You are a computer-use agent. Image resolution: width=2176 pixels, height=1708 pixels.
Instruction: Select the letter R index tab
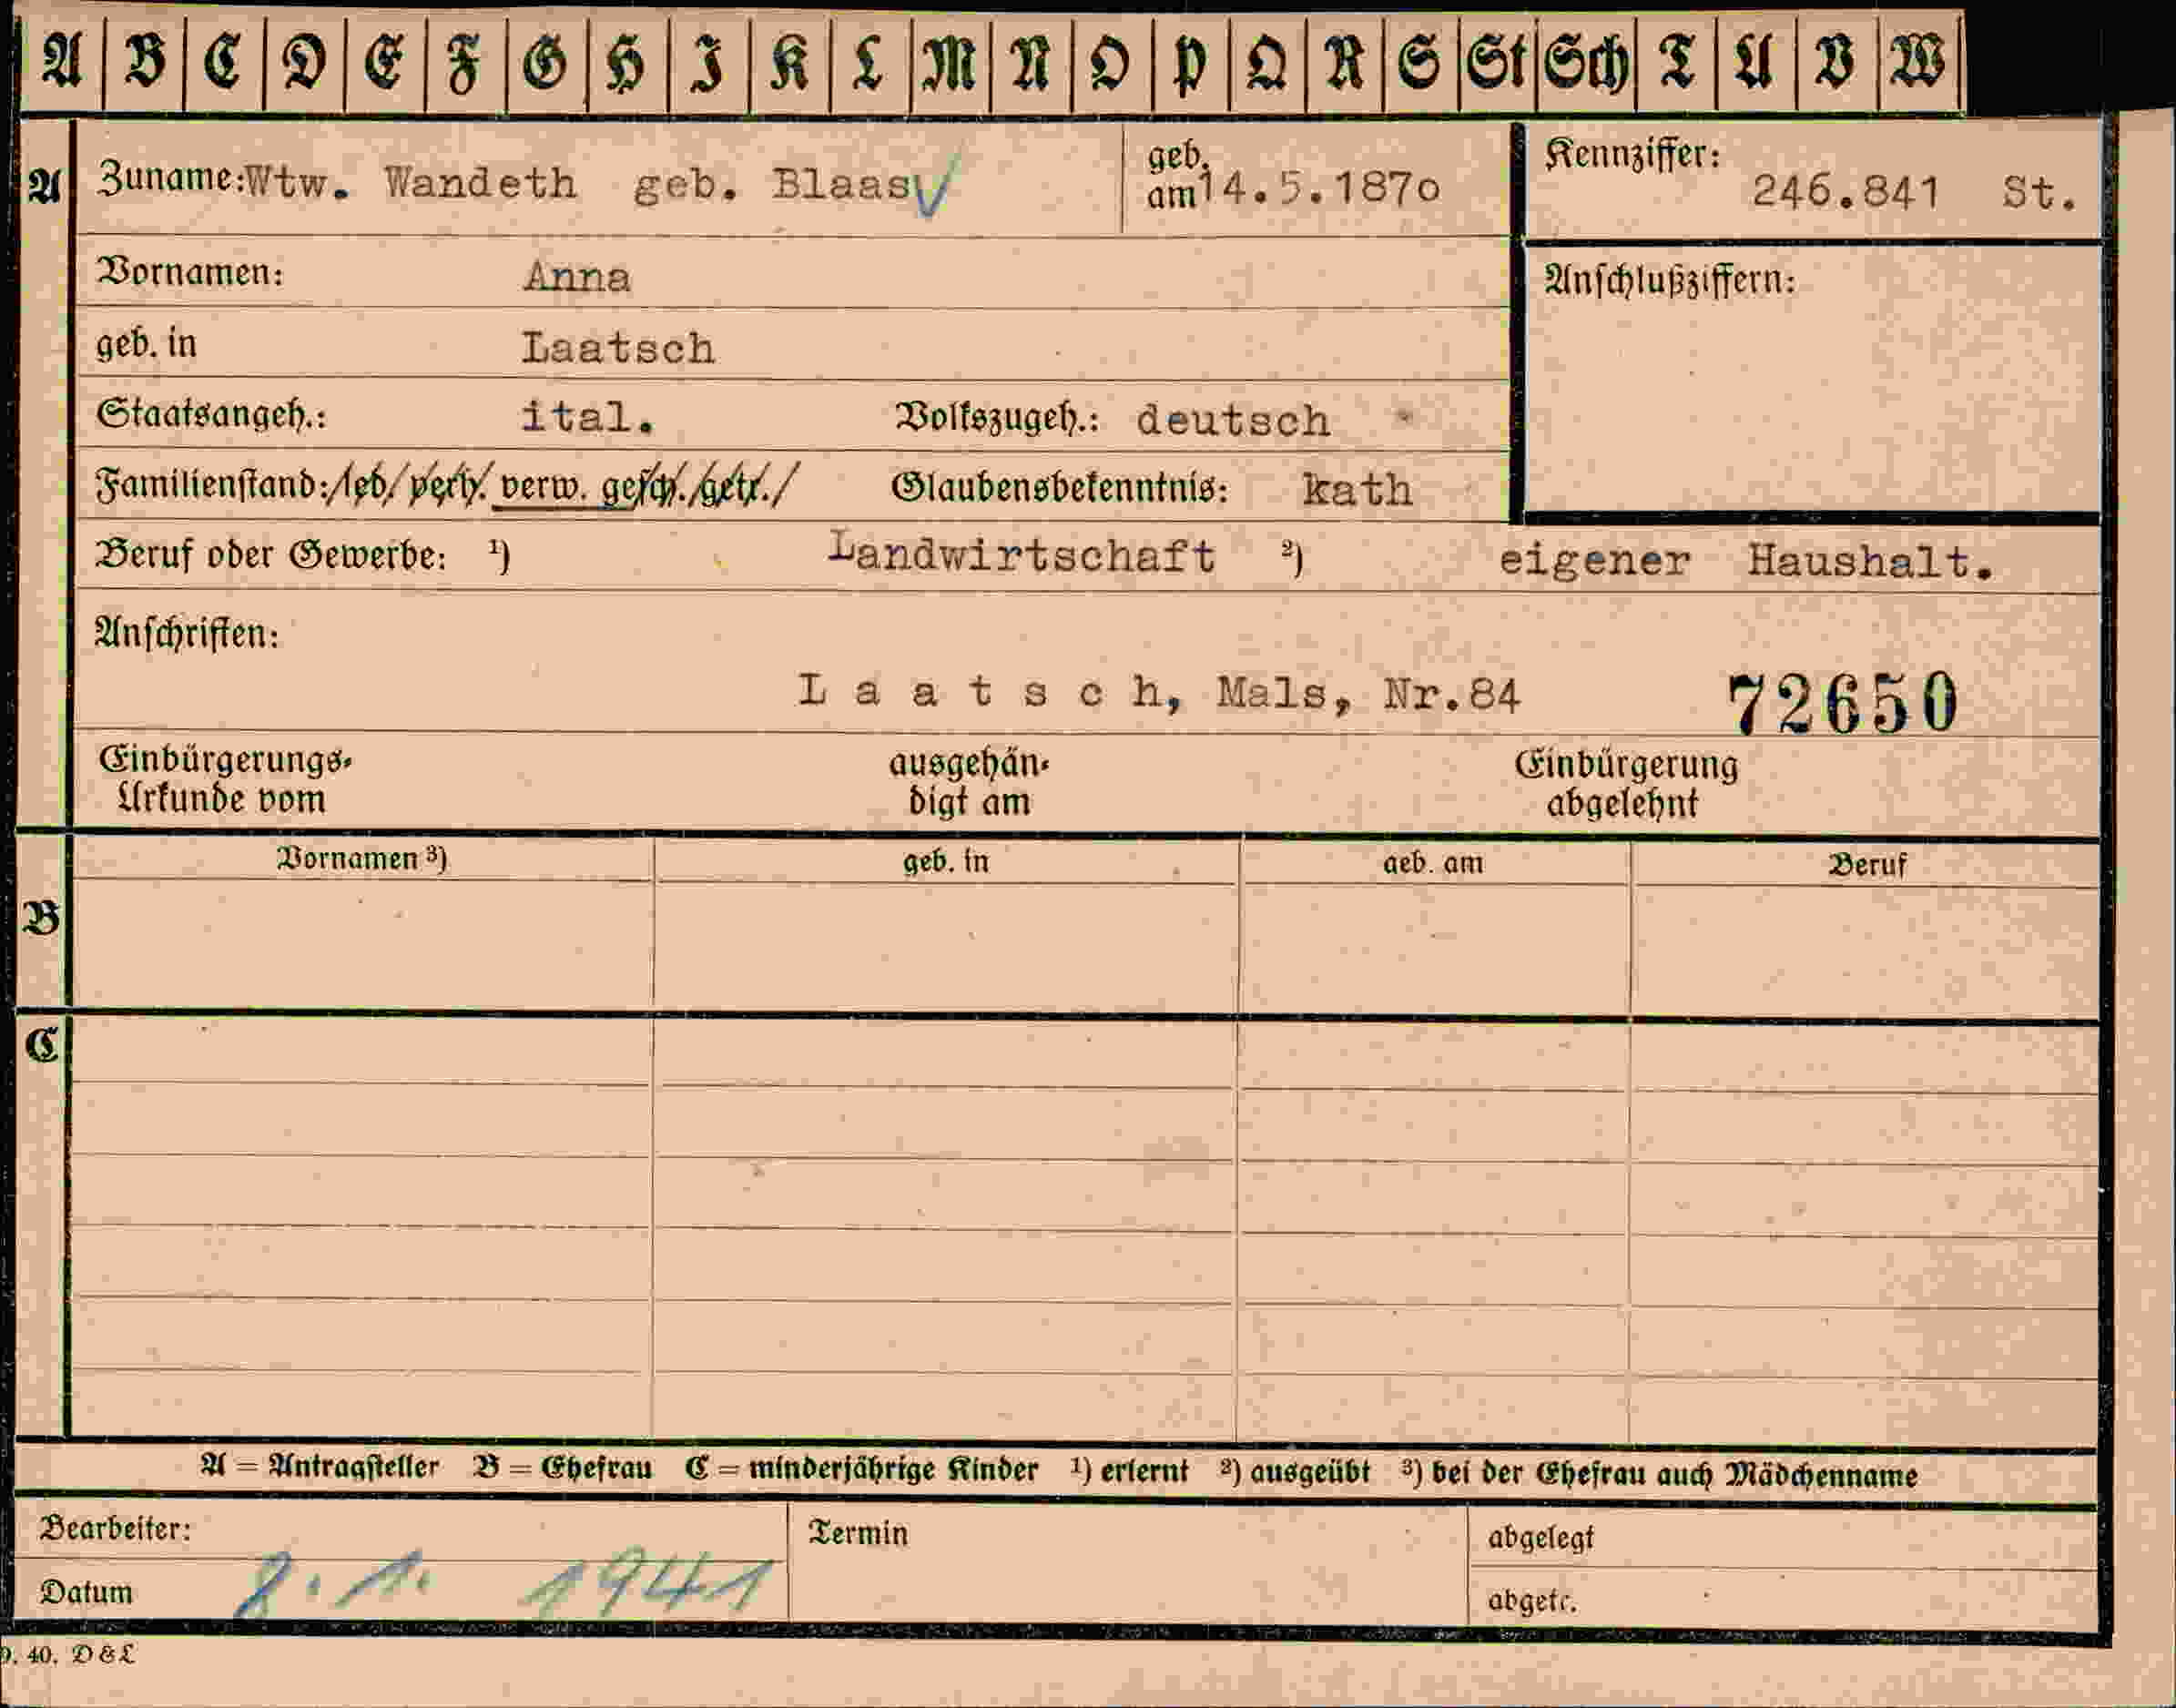pos(1344,62)
